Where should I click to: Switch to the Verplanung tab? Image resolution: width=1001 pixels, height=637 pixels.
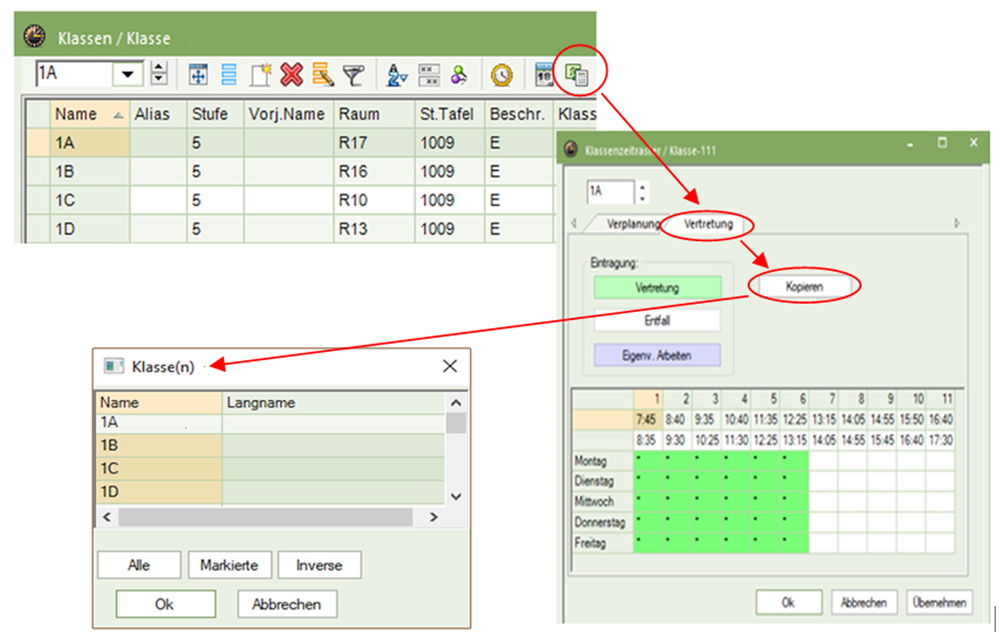pos(632,224)
